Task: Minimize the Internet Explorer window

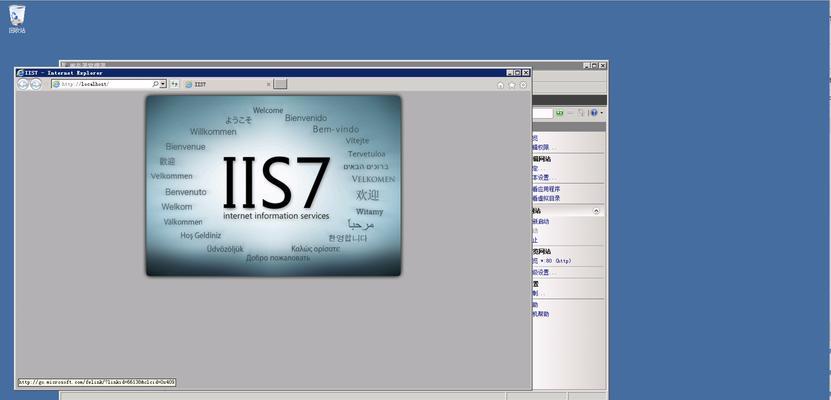Action: [509, 73]
